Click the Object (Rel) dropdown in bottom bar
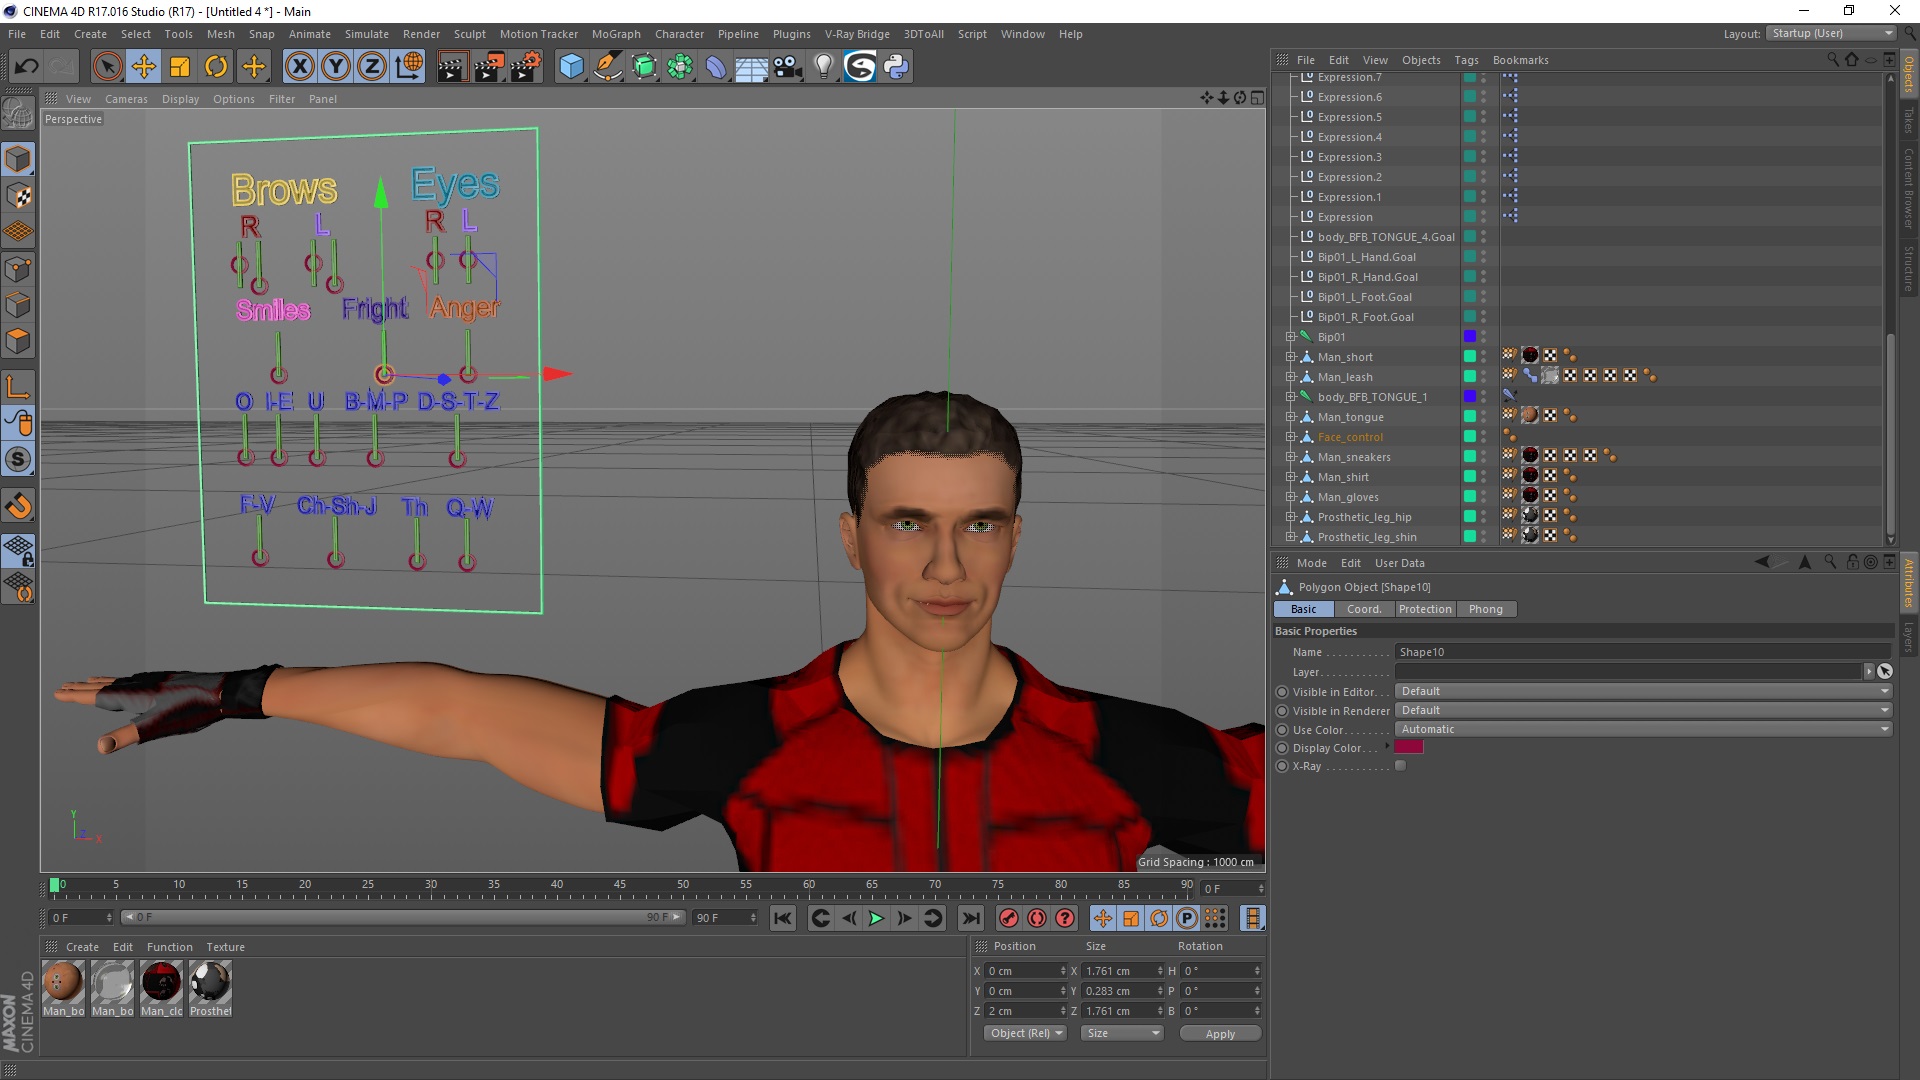The width and height of the screenshot is (1920, 1080). [x=1026, y=1033]
